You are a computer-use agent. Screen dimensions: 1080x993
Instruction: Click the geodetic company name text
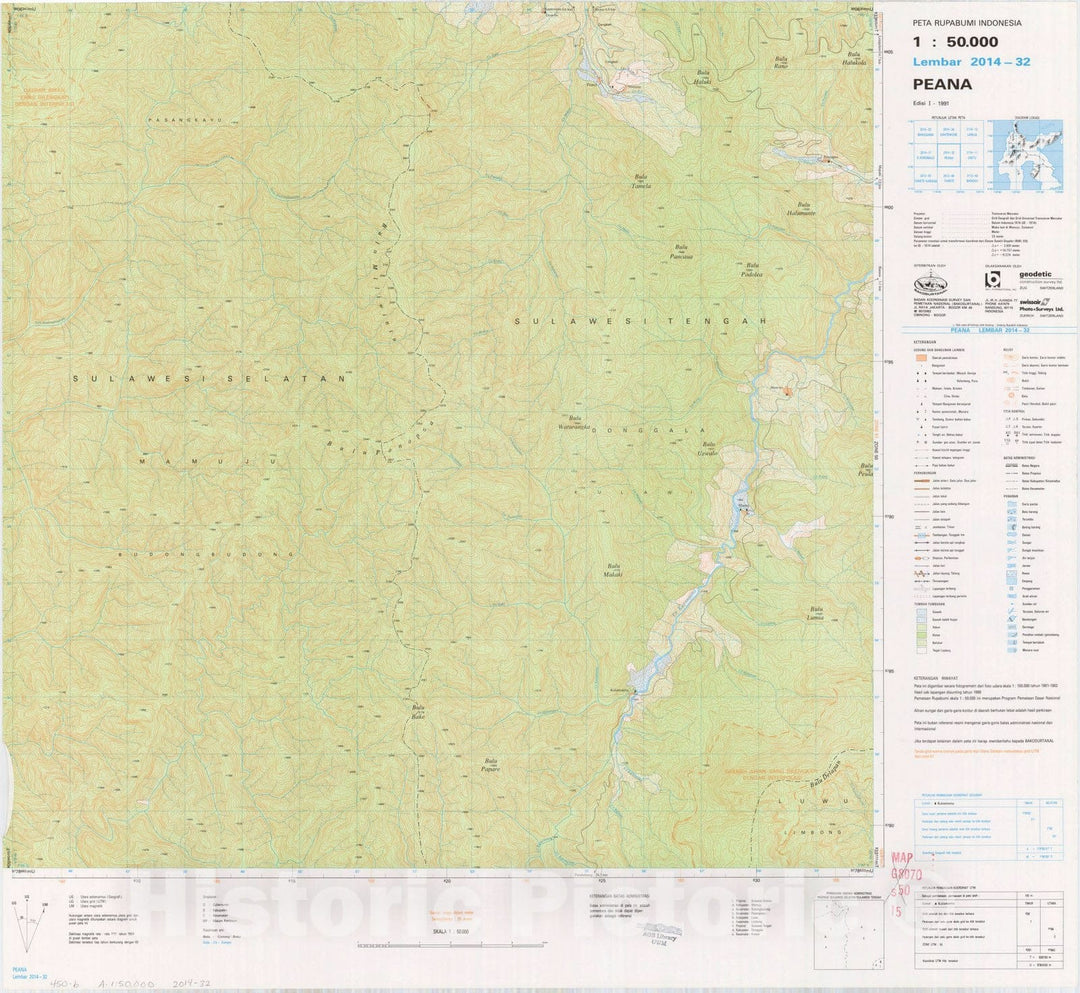pos(1036,272)
